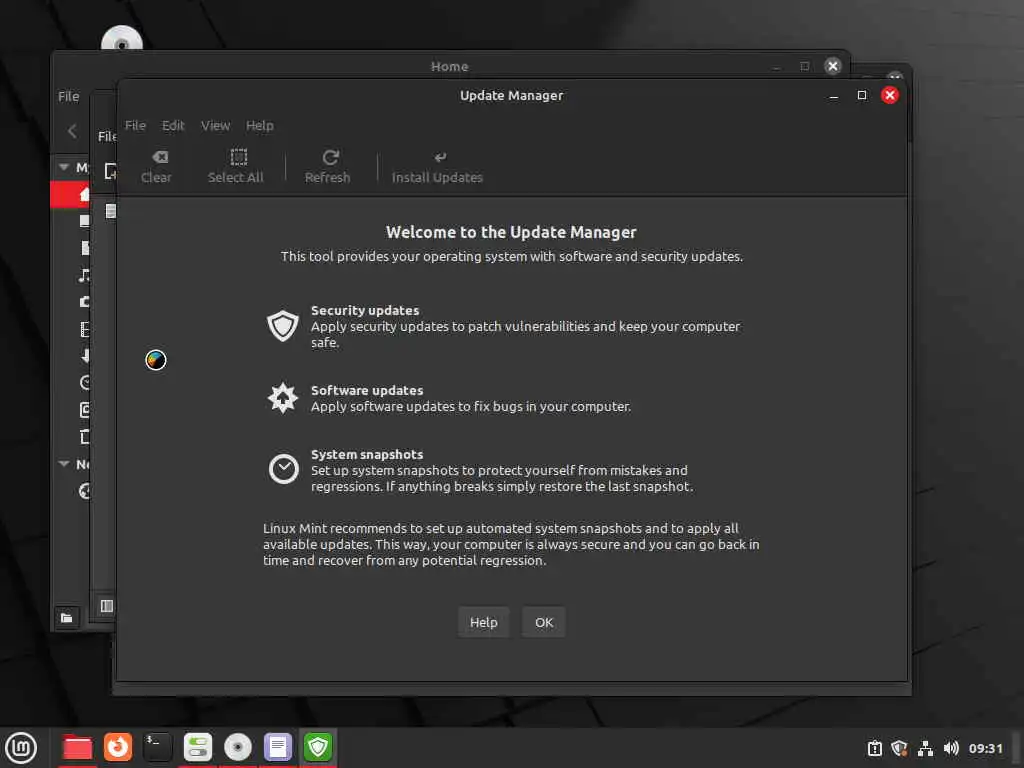Click the disc icon on the desktop
Viewport: 1024px width, 768px height.
pos(121,39)
